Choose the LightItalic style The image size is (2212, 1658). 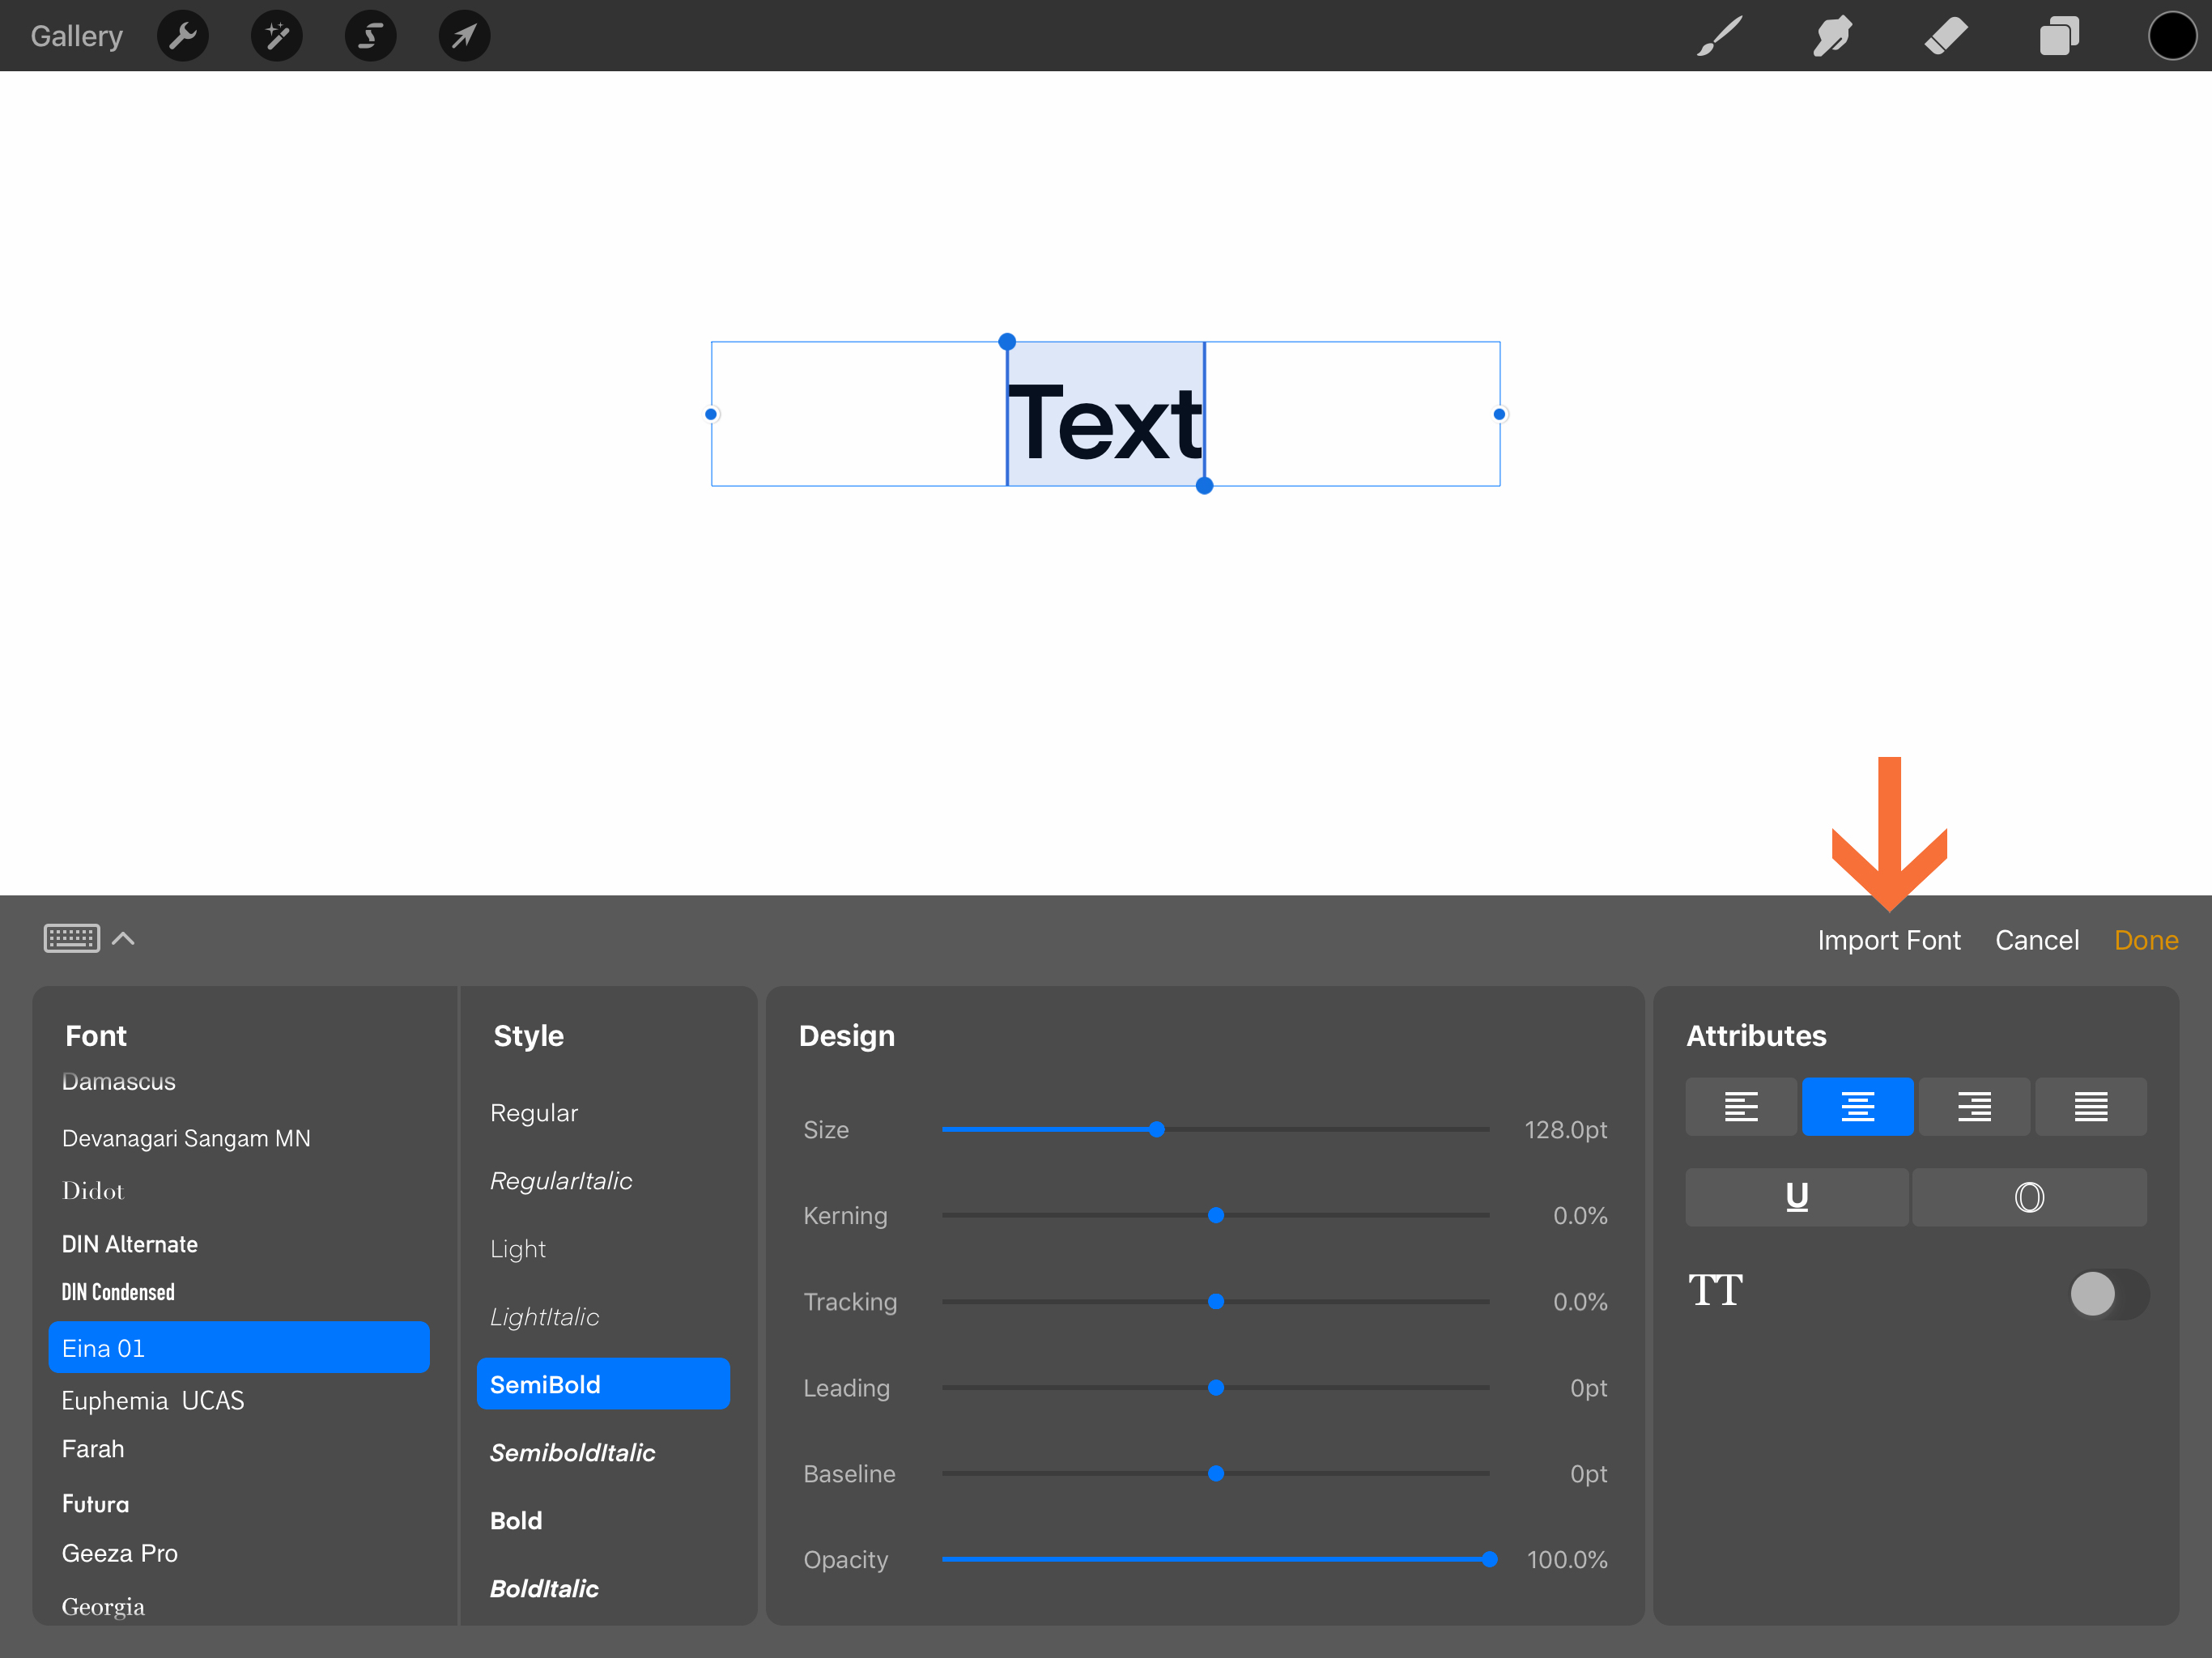[544, 1317]
